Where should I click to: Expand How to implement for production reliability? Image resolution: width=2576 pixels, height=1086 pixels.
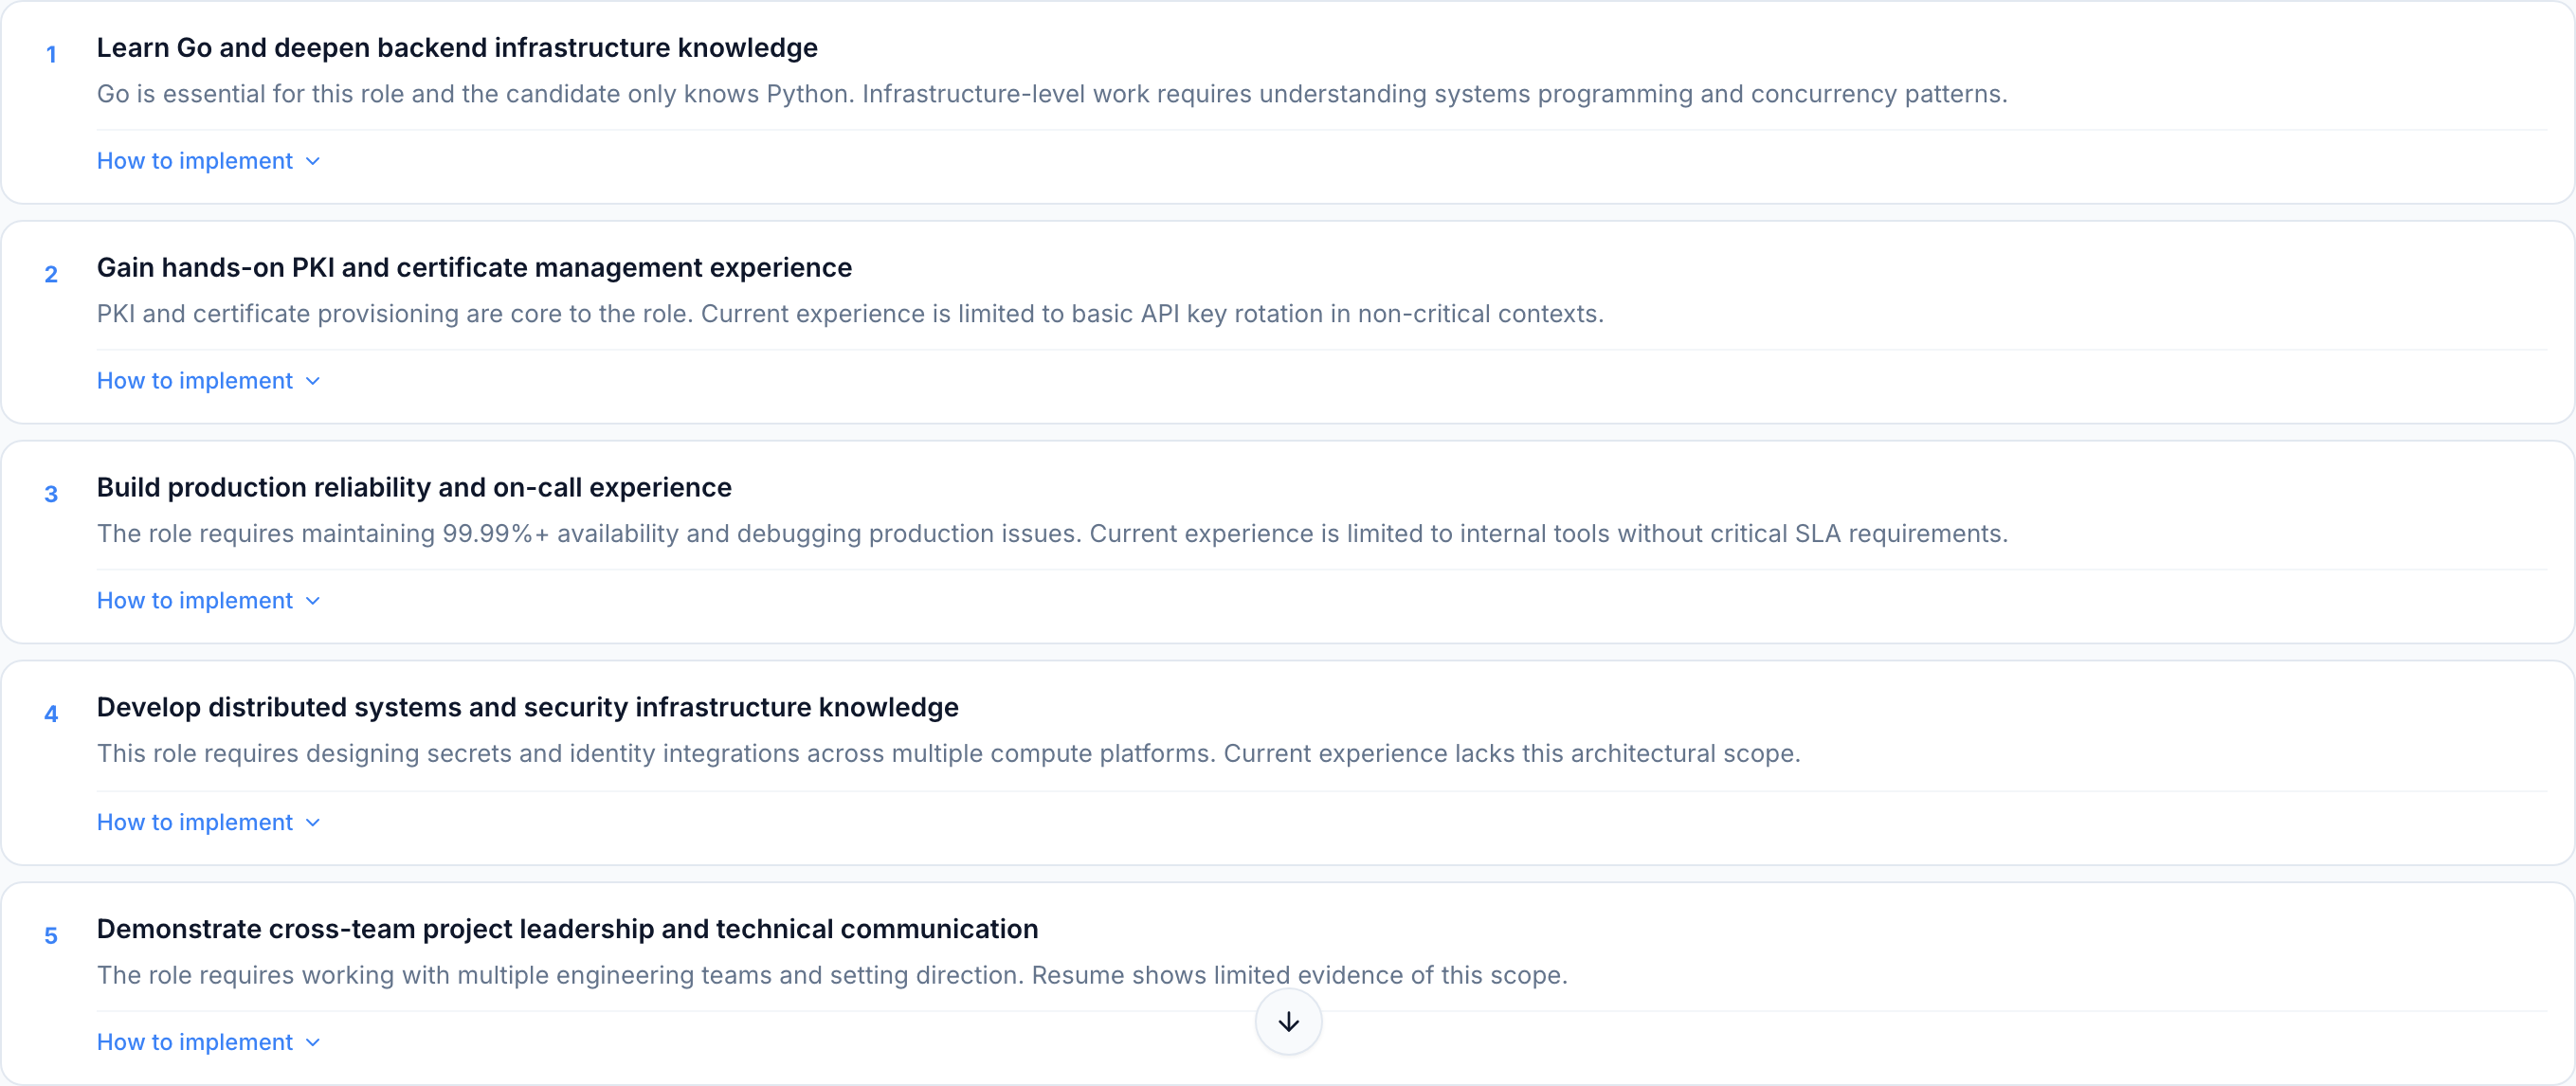point(195,601)
